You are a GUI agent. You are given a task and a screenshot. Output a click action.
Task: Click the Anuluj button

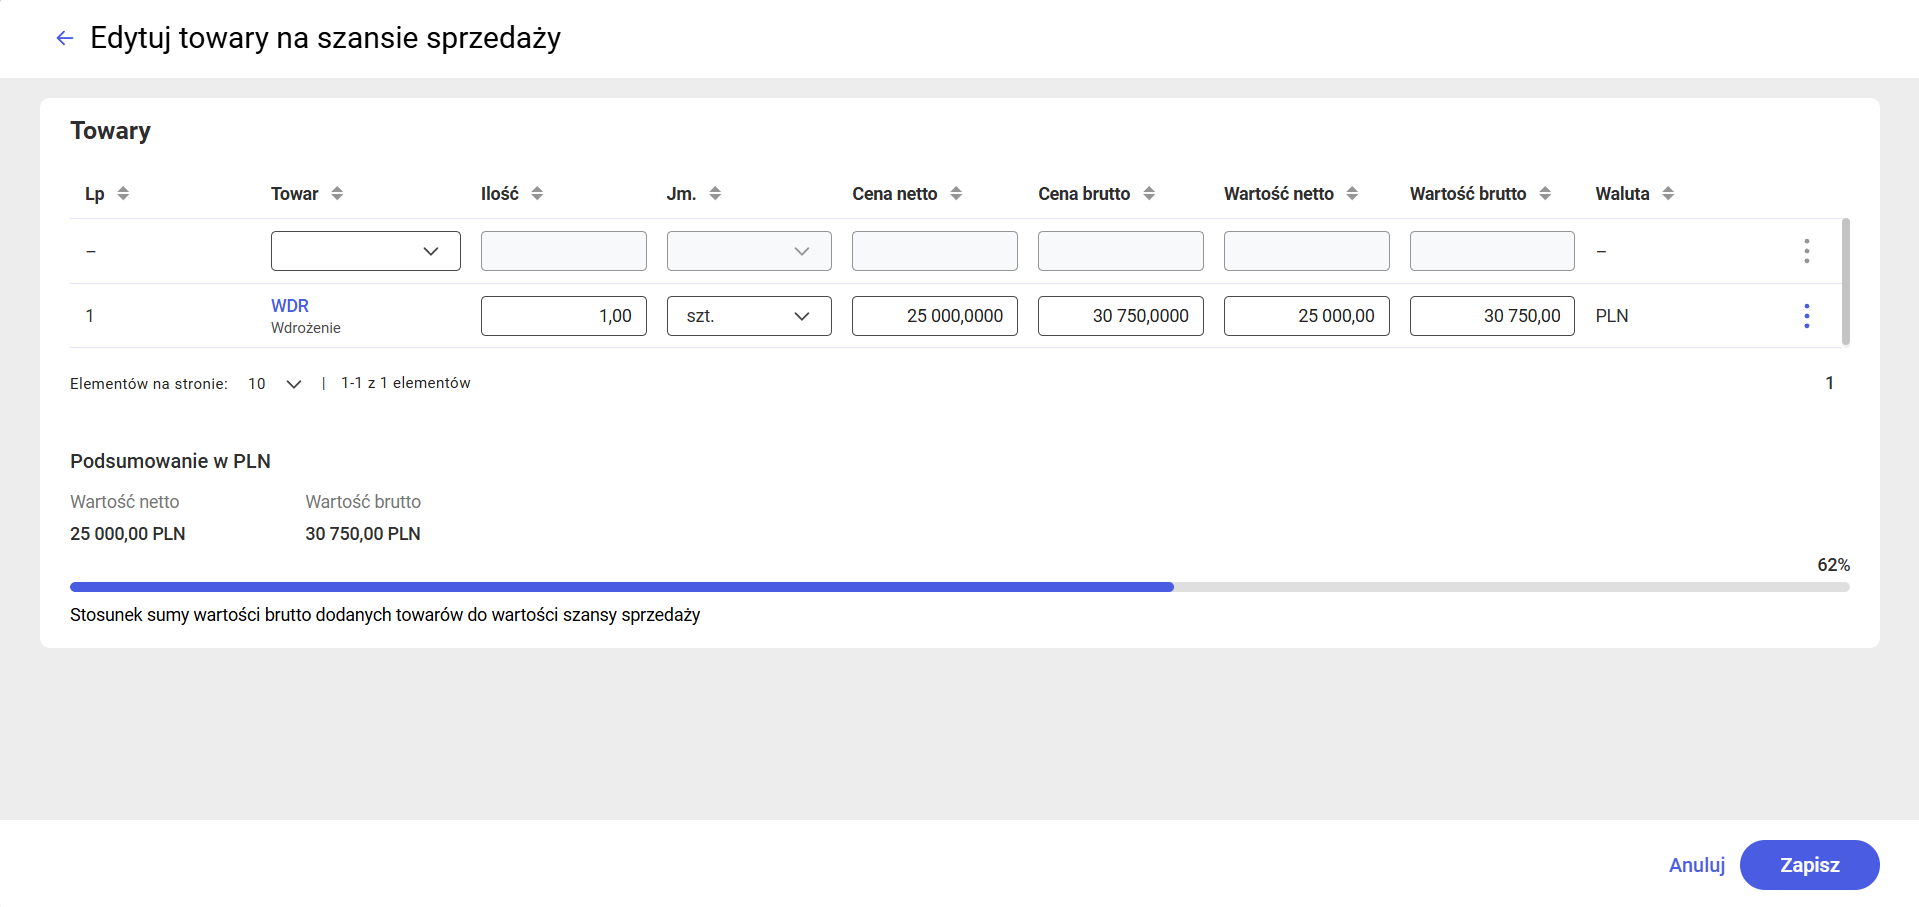(x=1697, y=865)
